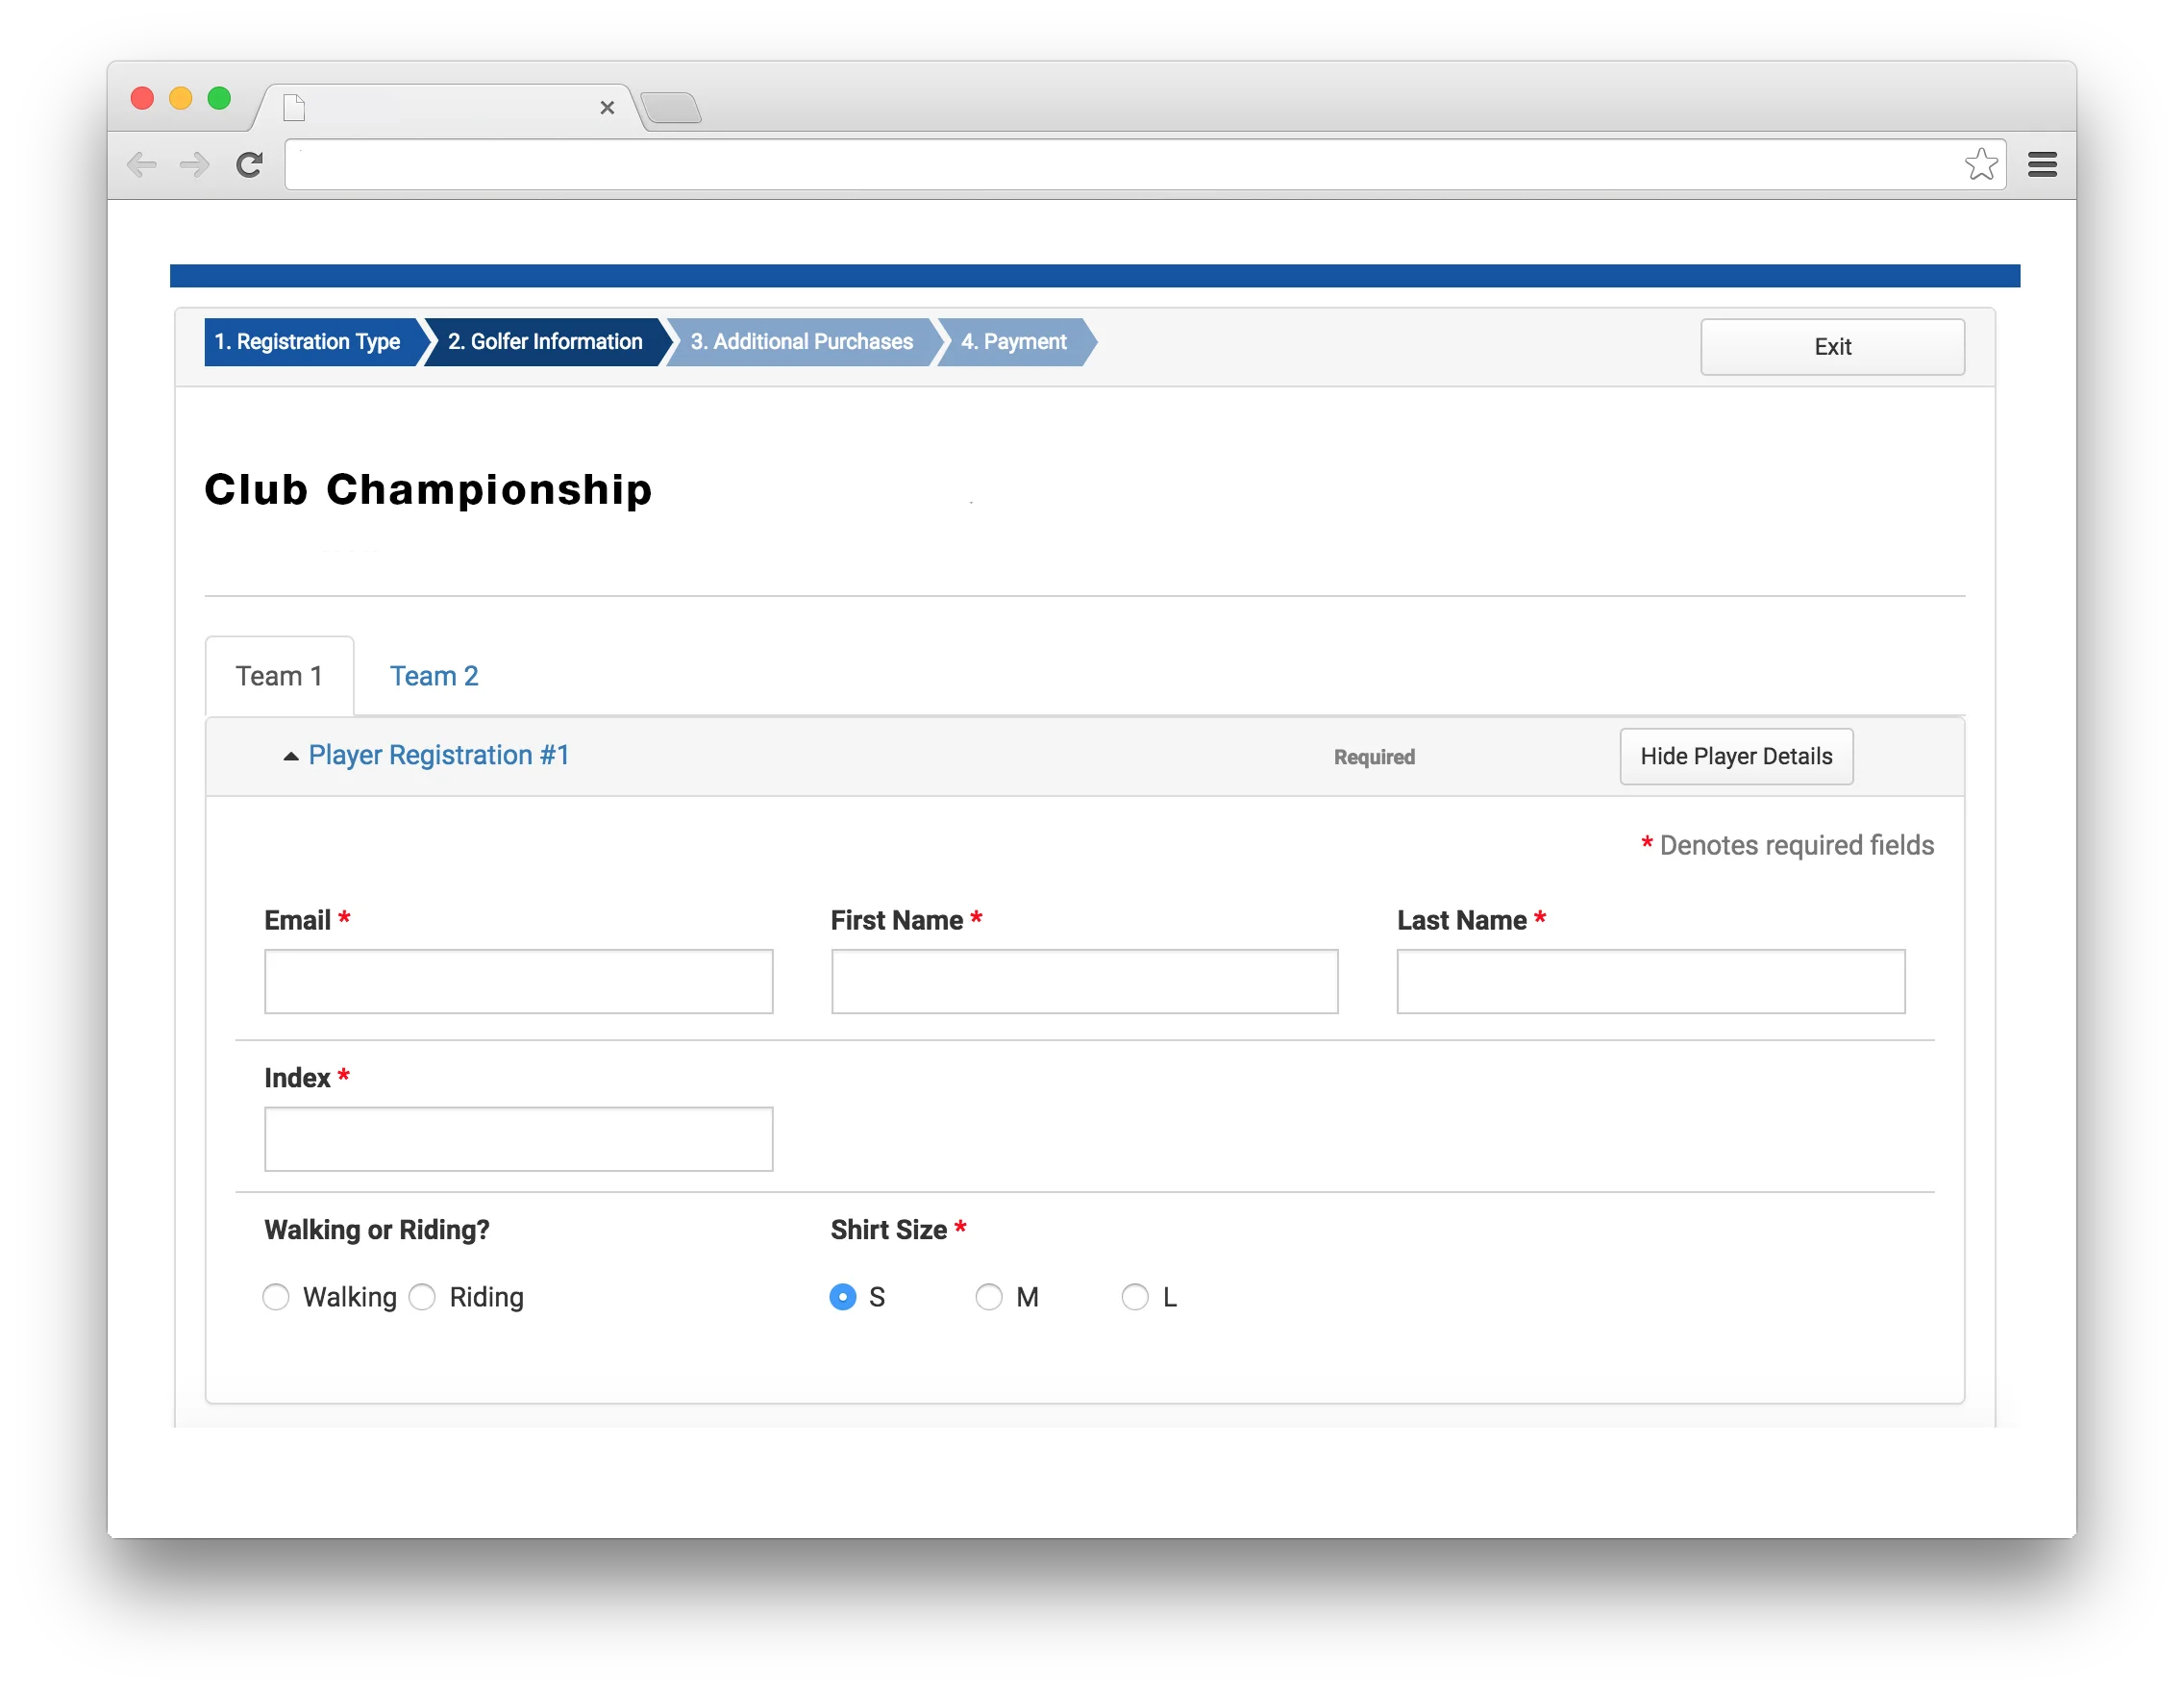Open the browser hamburger menu
Image resolution: width=2184 pixels, height=1692 pixels.
tap(2042, 165)
